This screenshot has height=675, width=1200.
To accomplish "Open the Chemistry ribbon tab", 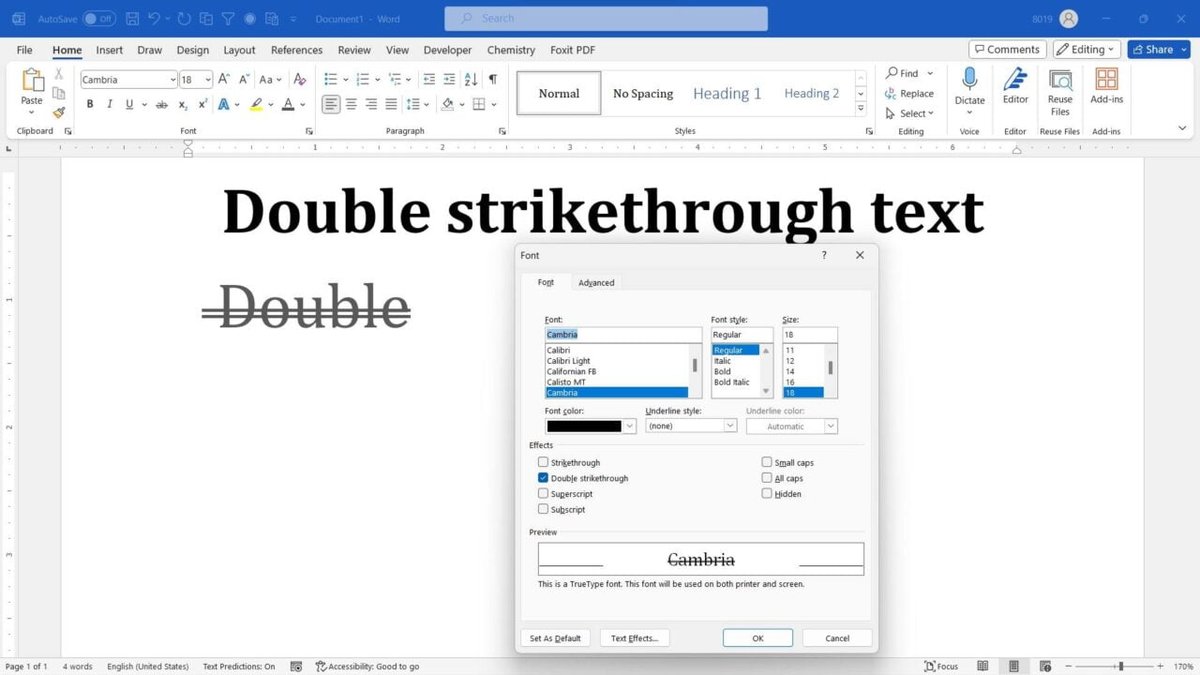I will 510,49.
